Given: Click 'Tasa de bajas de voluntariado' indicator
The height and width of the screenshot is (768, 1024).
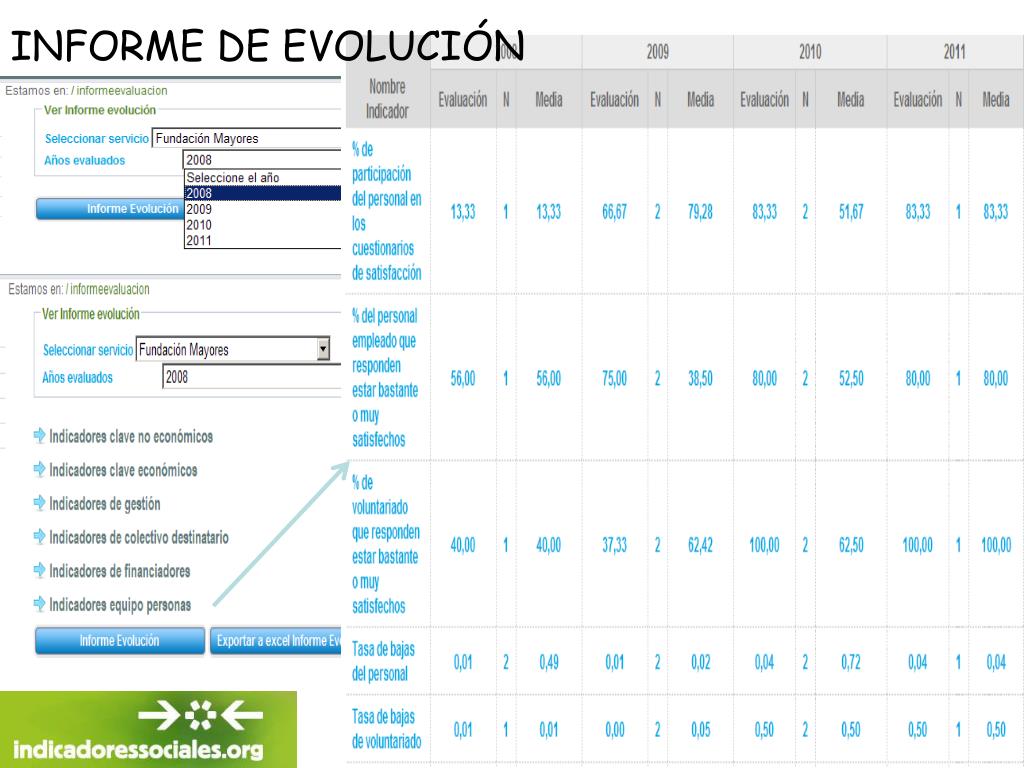Looking at the screenshot, I should pyautogui.click(x=387, y=728).
